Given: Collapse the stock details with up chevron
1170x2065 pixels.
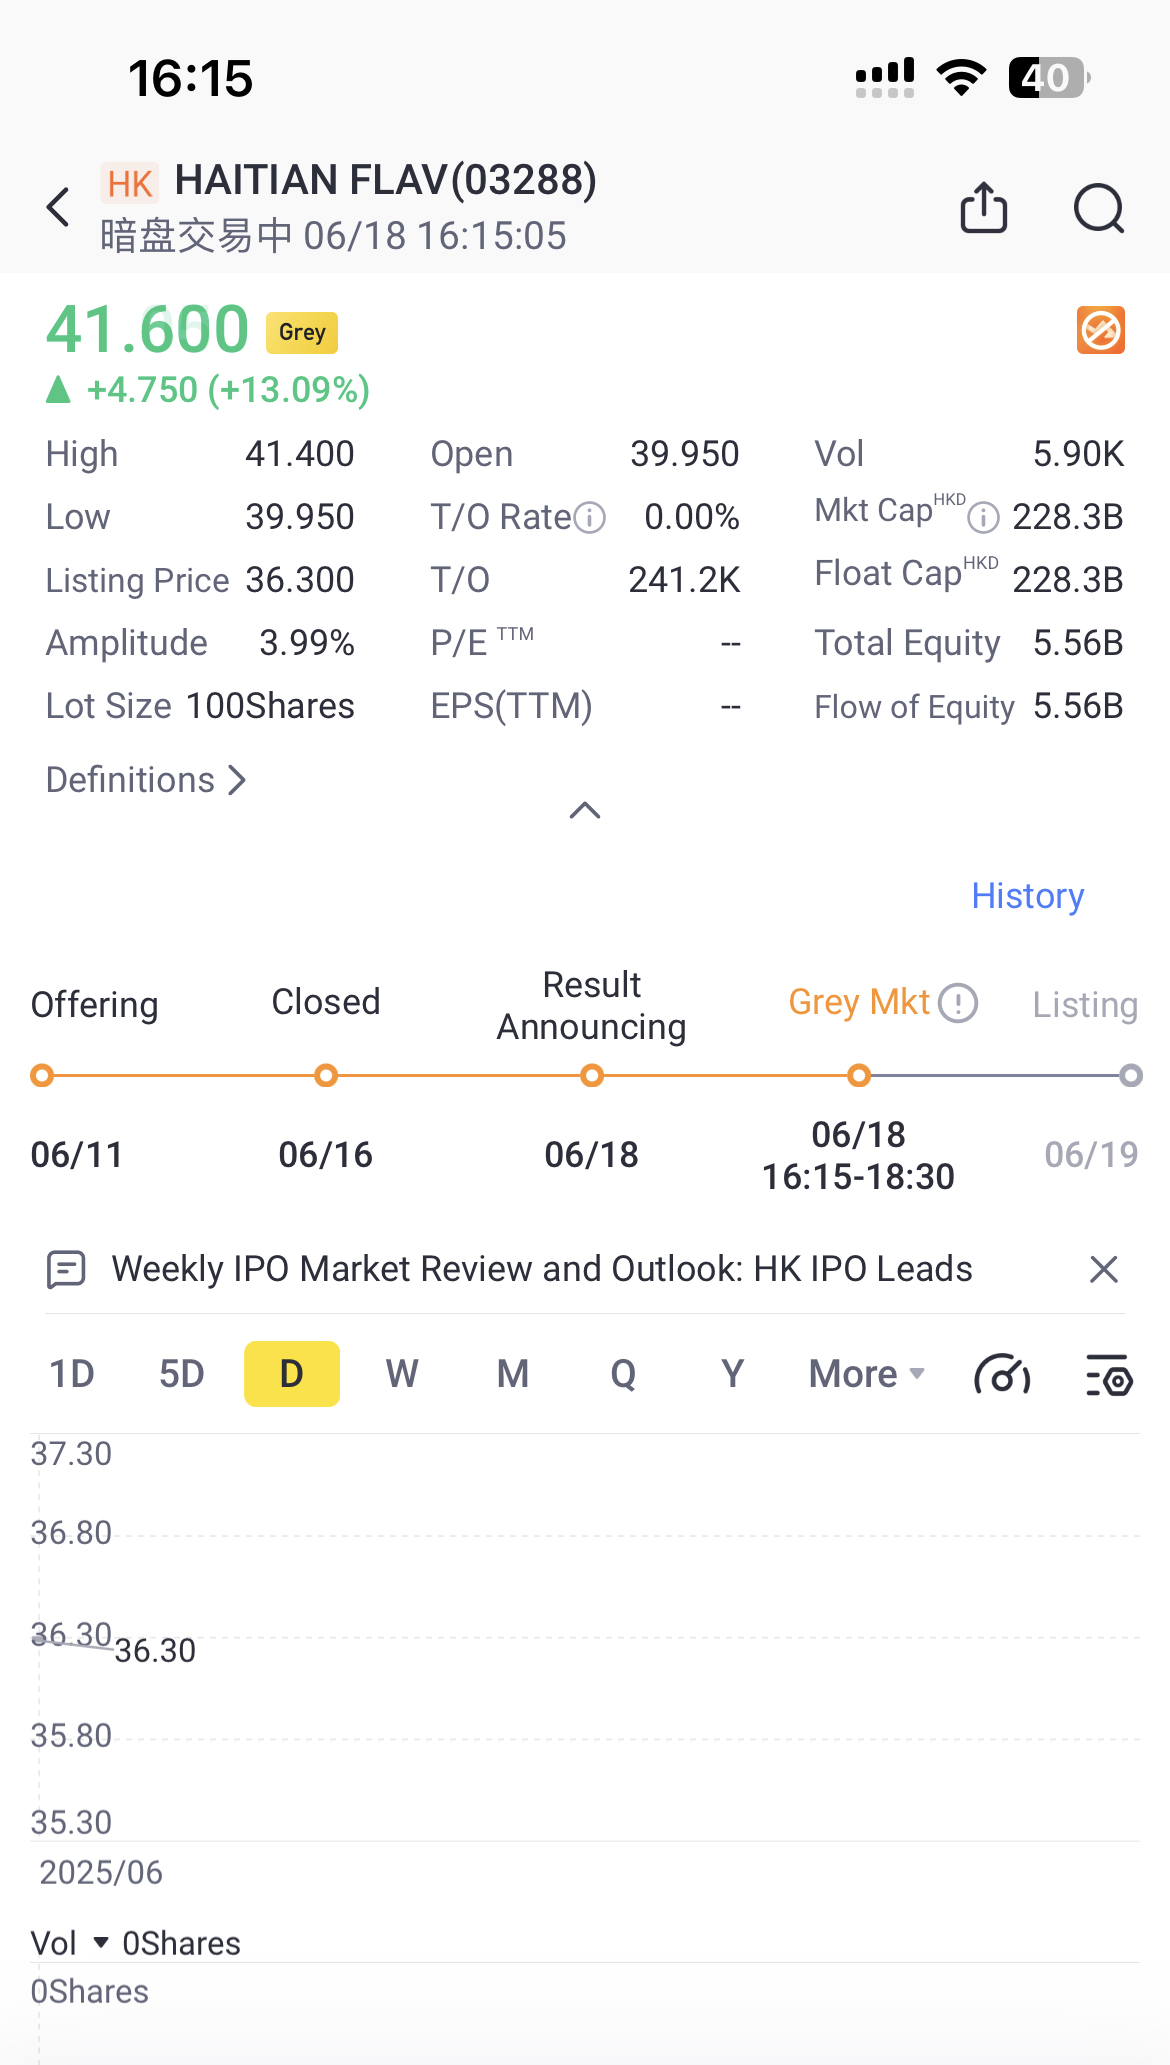Looking at the screenshot, I should click(585, 810).
